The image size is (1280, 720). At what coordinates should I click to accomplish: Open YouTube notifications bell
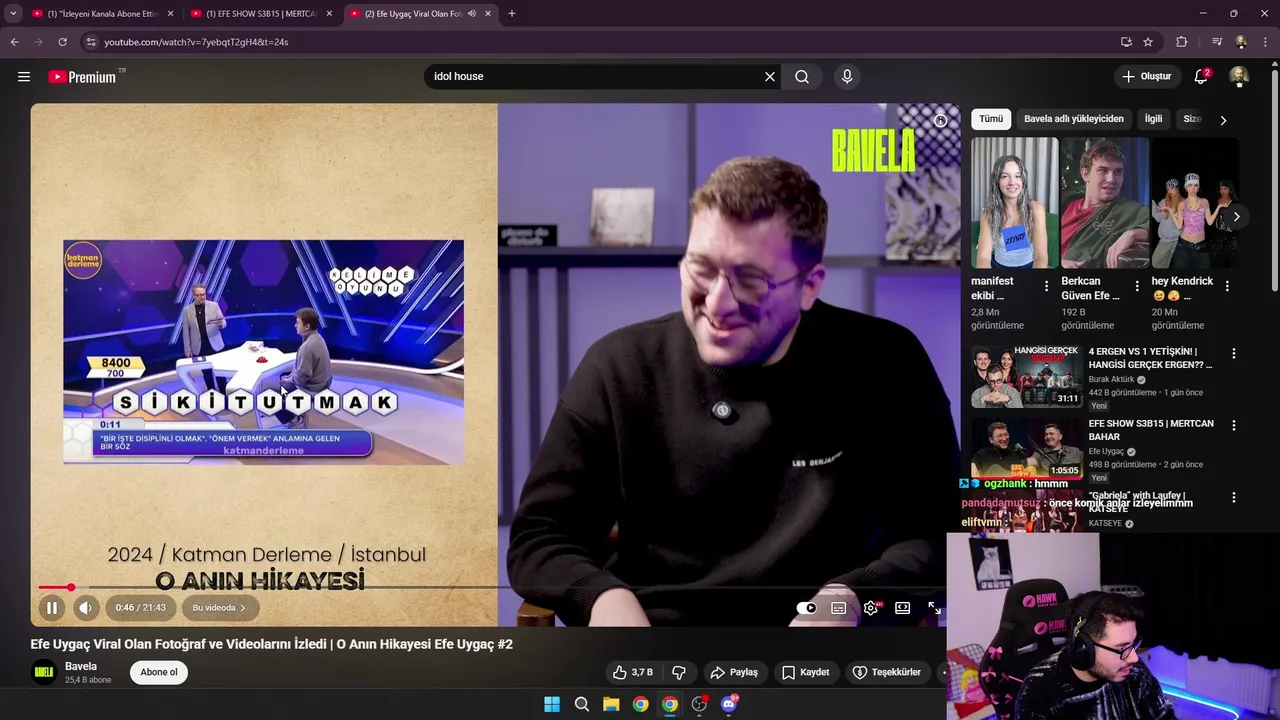pyautogui.click(x=1202, y=77)
